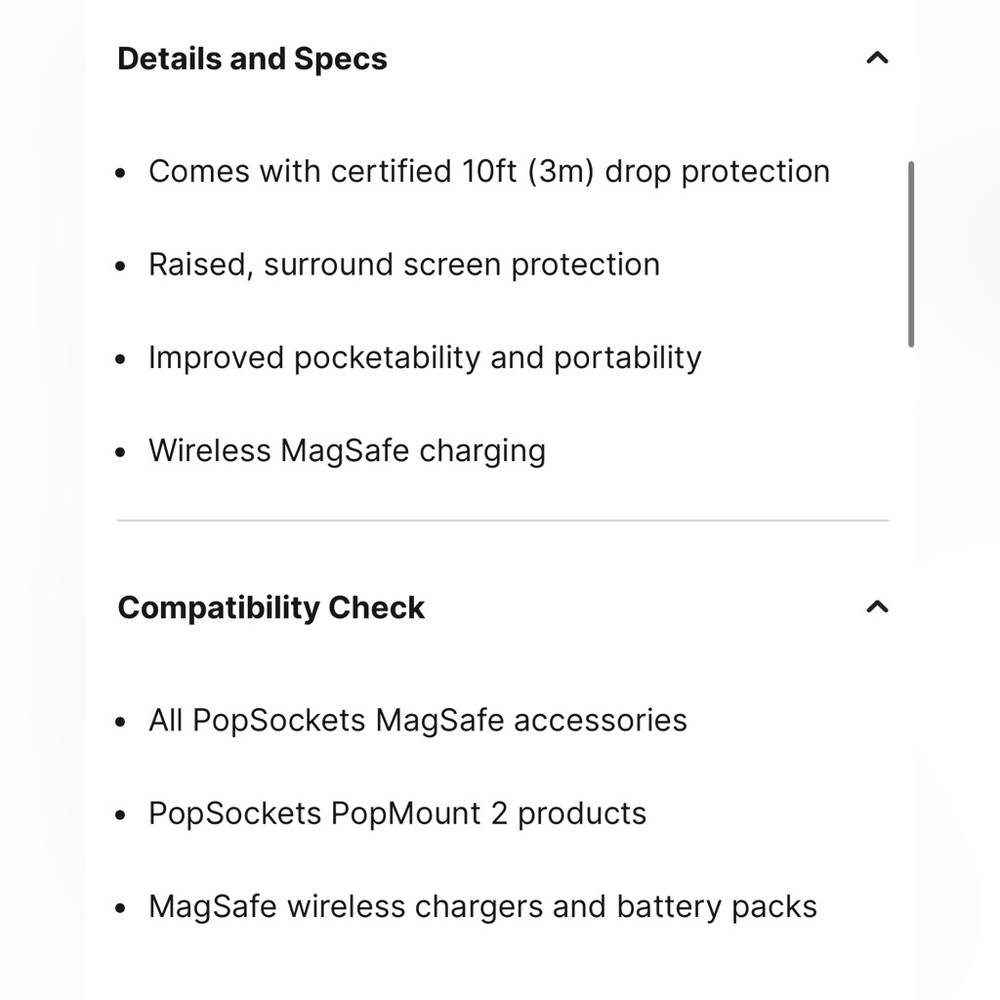Image resolution: width=1000 pixels, height=1000 pixels.
Task: Click the divider line between sections
Action: [503, 520]
